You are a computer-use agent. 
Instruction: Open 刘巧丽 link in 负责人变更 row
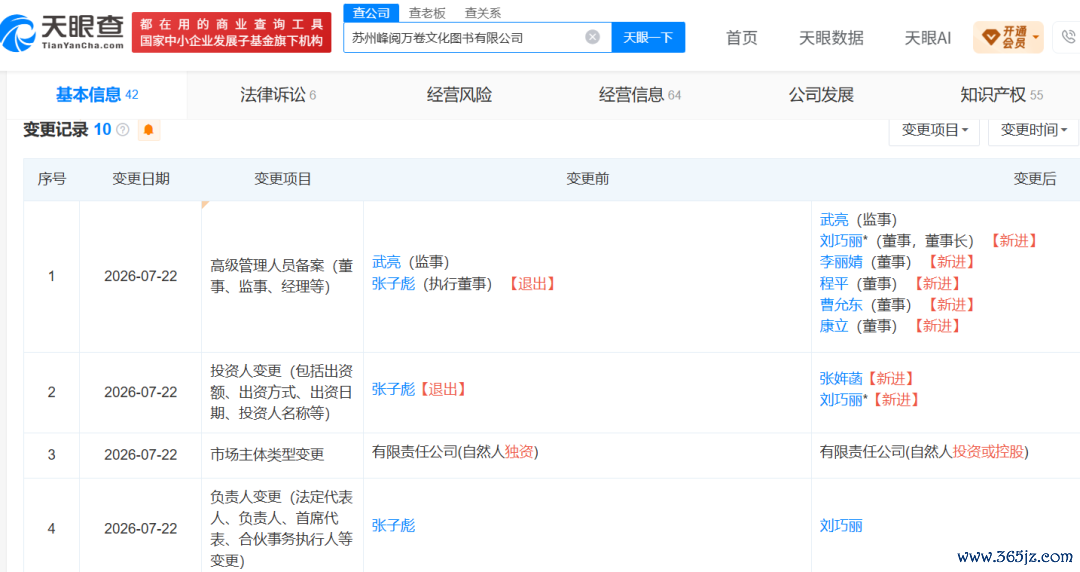(841, 526)
